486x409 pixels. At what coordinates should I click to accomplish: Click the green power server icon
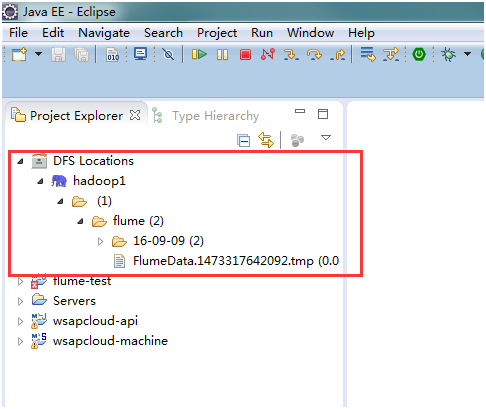pos(419,54)
